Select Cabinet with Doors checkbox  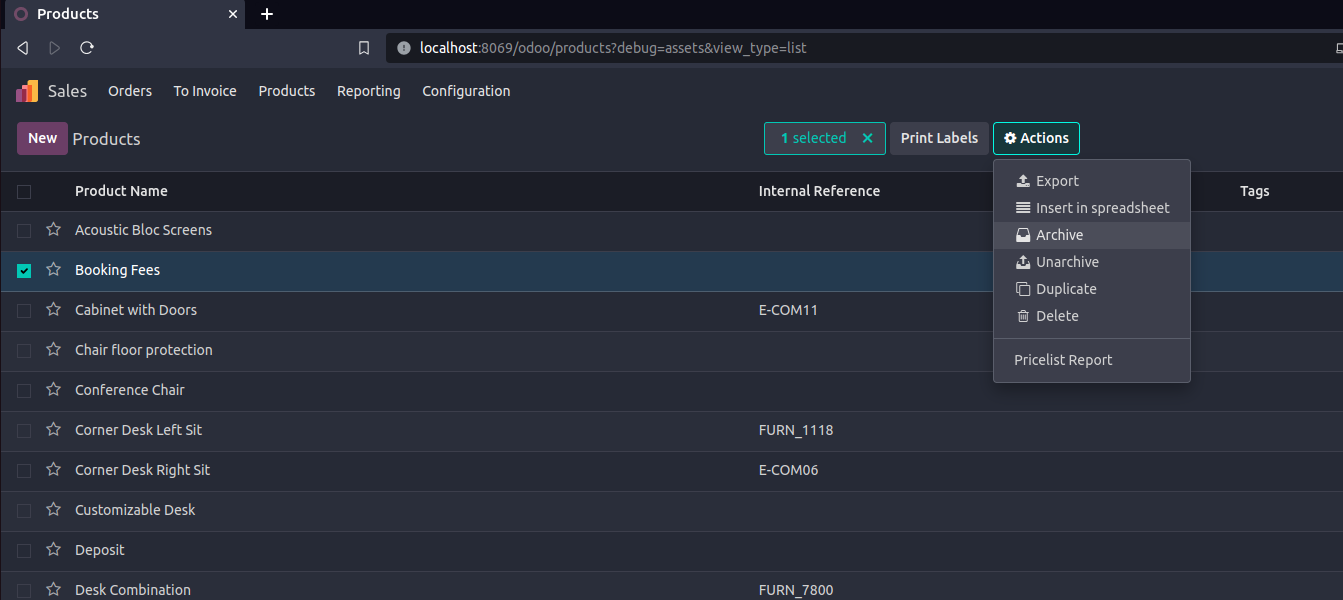pyautogui.click(x=24, y=311)
